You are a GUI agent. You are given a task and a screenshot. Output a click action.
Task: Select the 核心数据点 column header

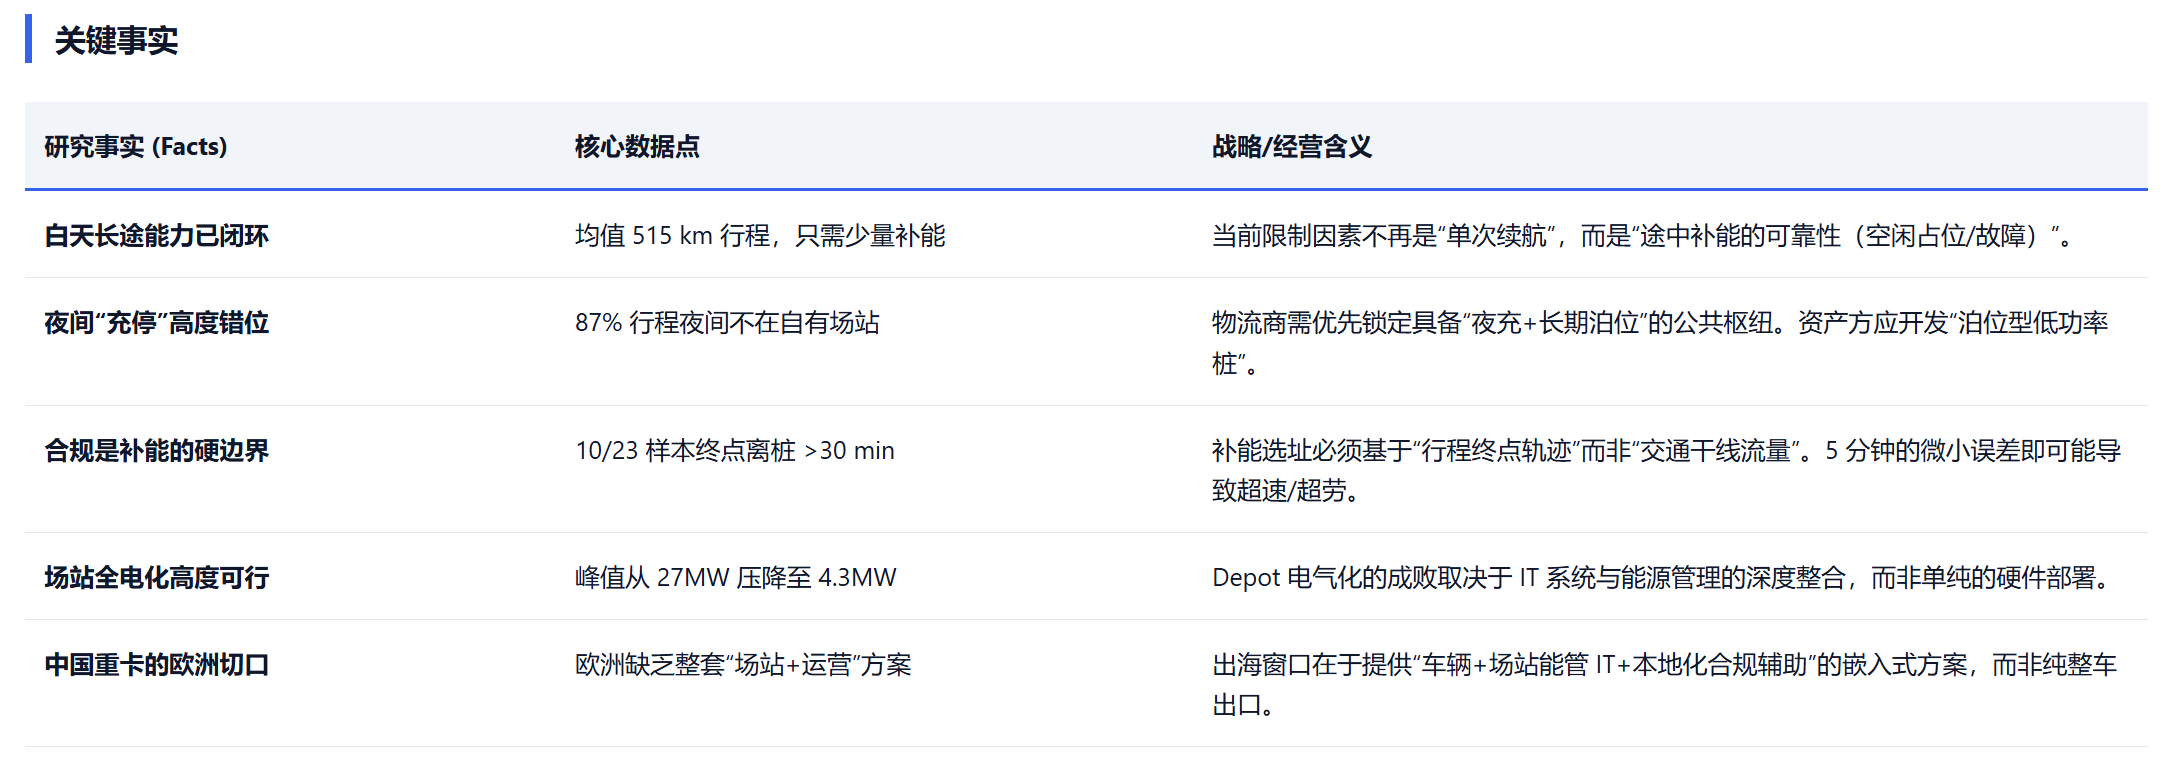pyautogui.click(x=637, y=147)
